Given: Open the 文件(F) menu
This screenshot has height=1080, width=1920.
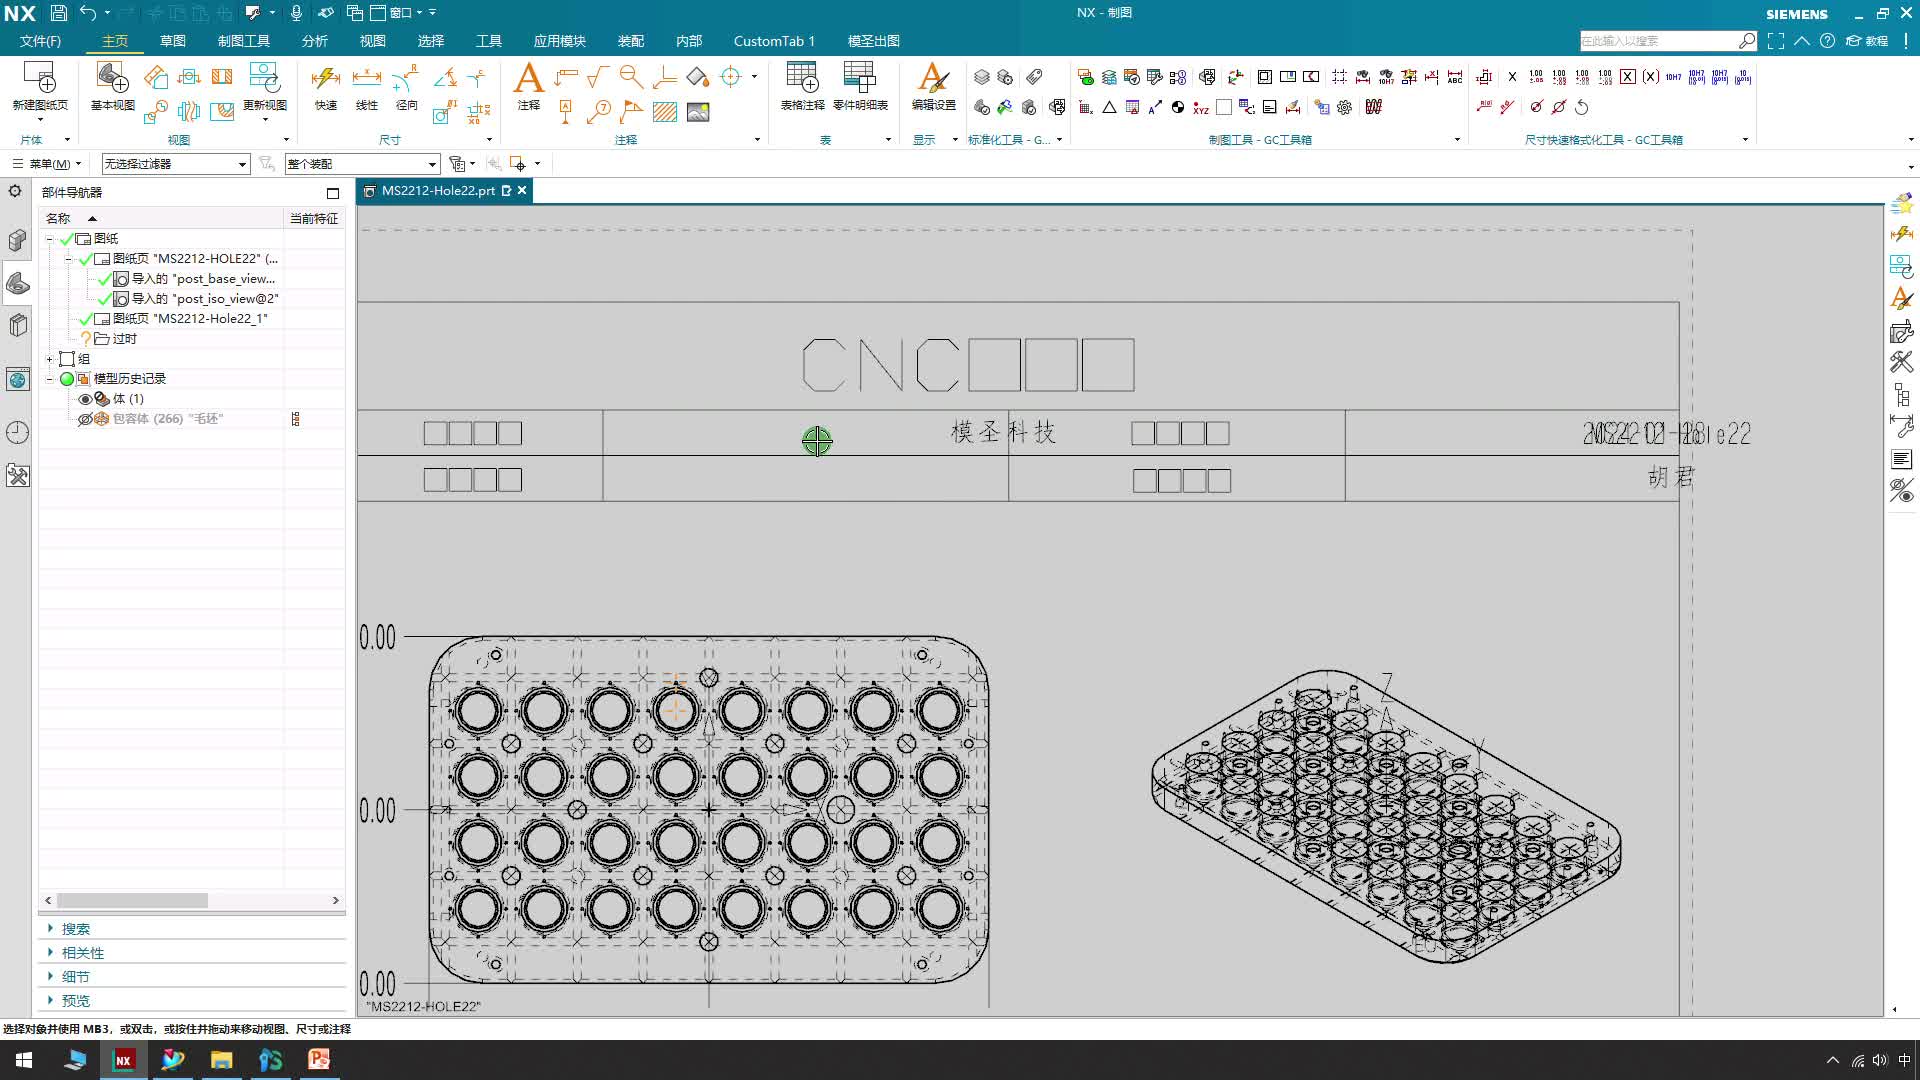Looking at the screenshot, I should [x=40, y=41].
